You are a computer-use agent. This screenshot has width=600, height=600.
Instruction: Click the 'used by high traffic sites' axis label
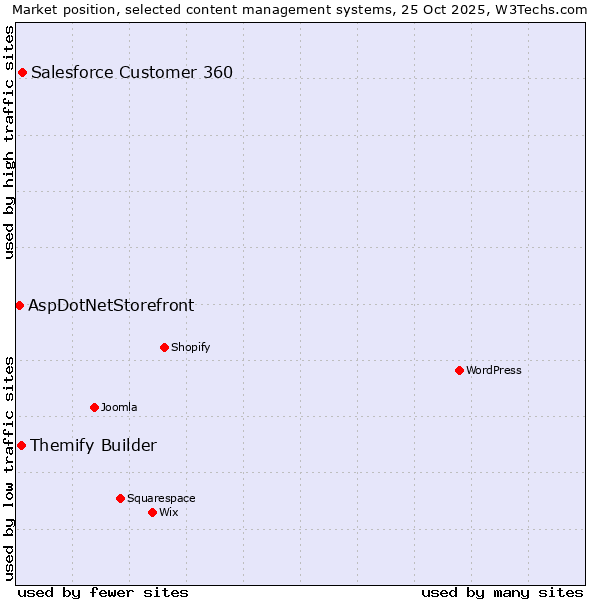9,141
